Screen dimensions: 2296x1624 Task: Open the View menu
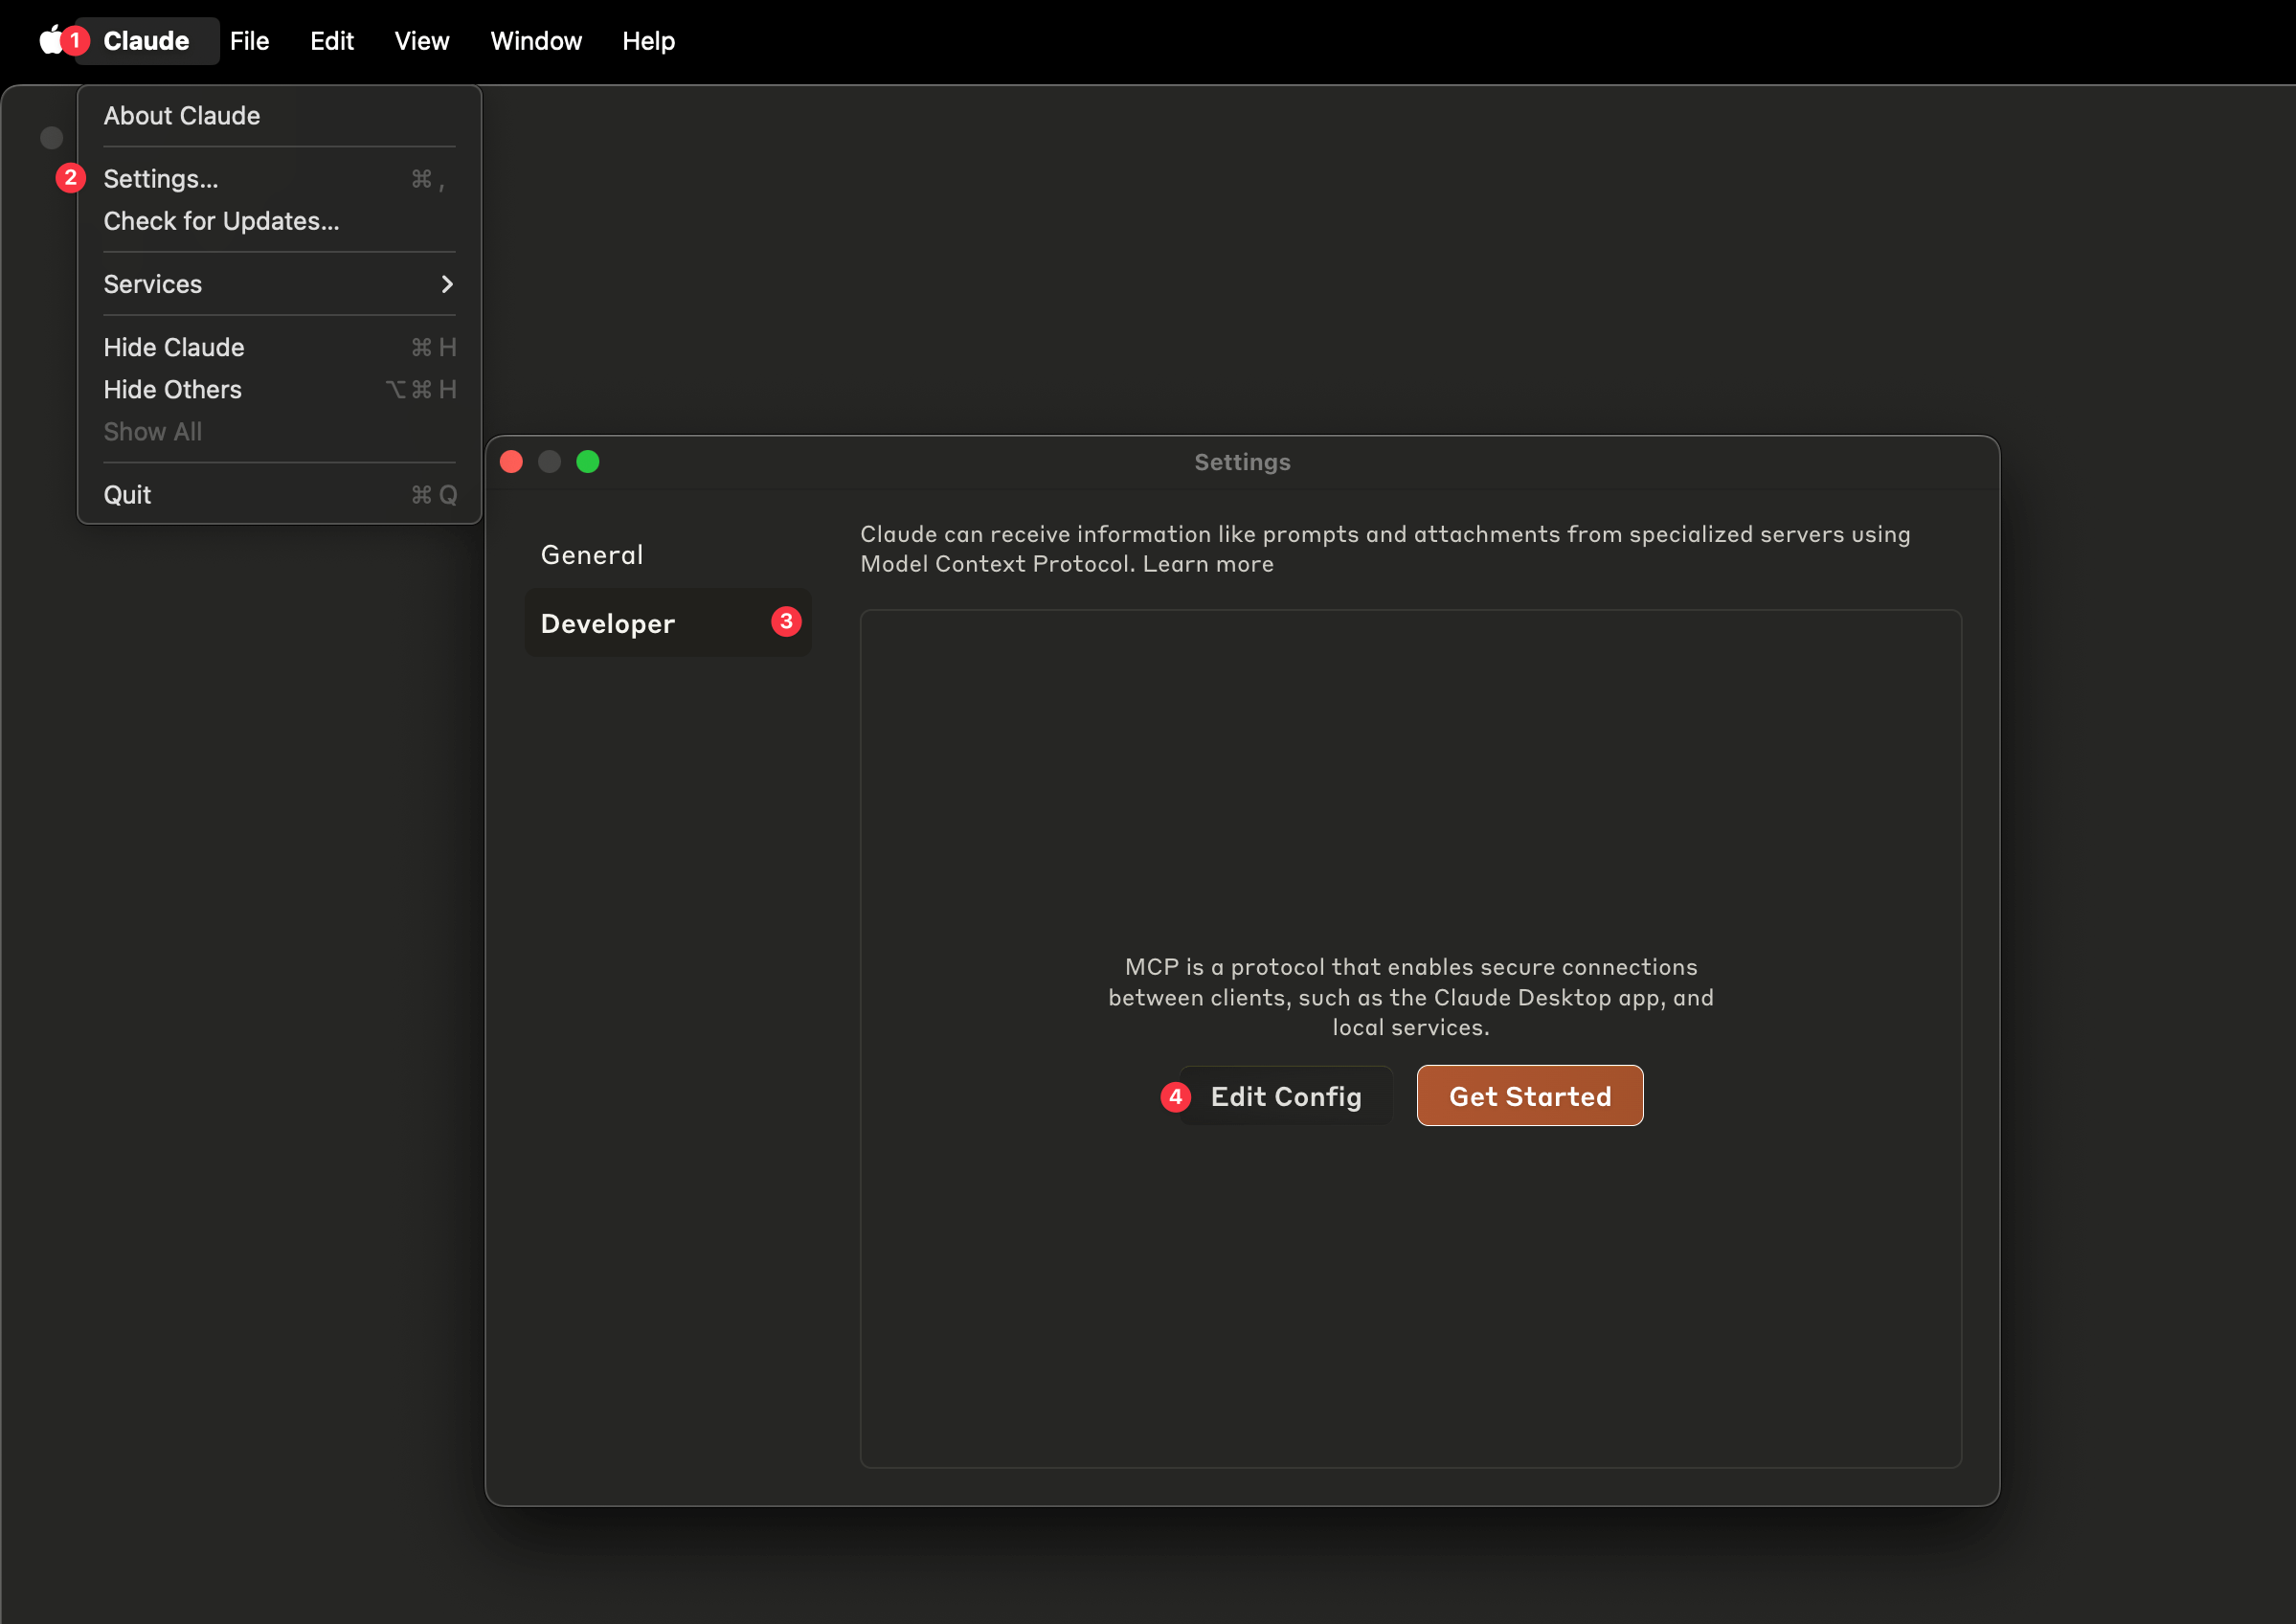coord(421,41)
